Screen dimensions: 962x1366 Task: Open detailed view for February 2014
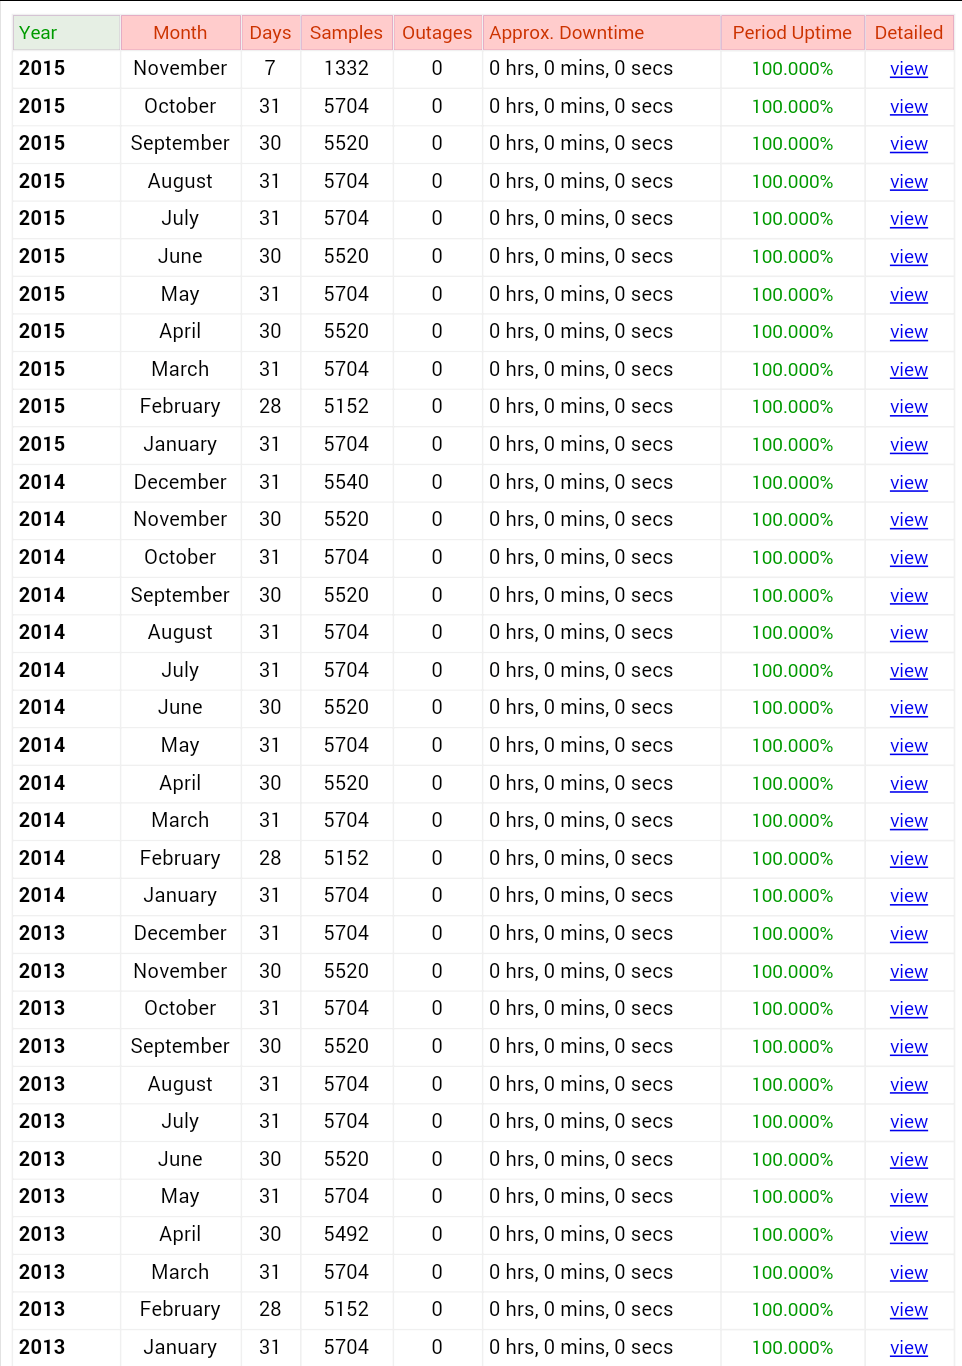(908, 859)
